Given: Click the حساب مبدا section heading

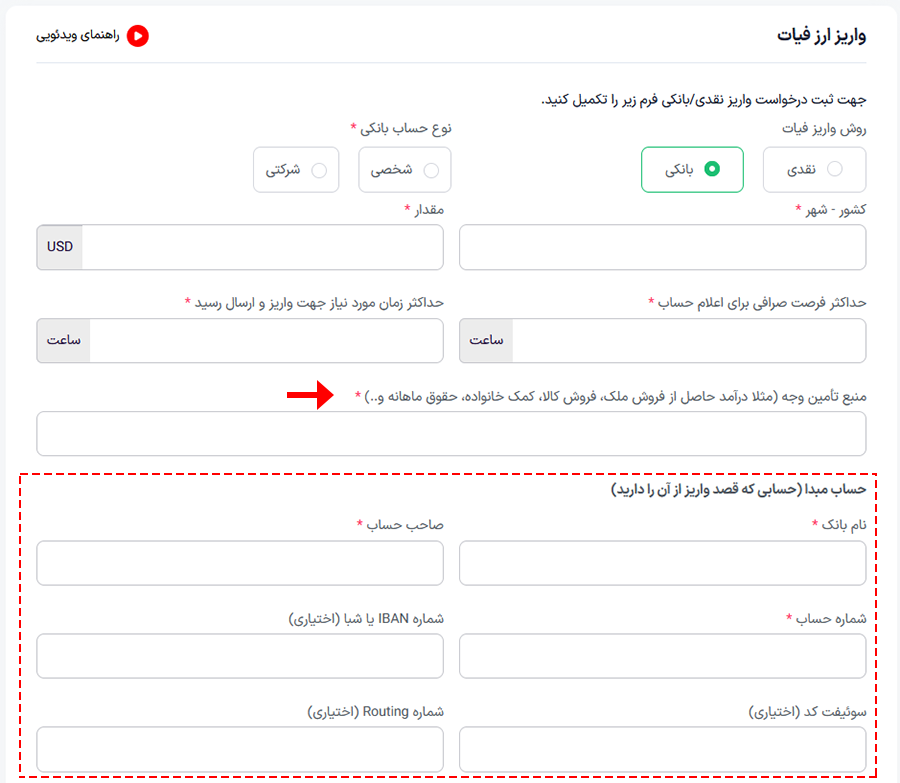Looking at the screenshot, I should [x=738, y=489].
